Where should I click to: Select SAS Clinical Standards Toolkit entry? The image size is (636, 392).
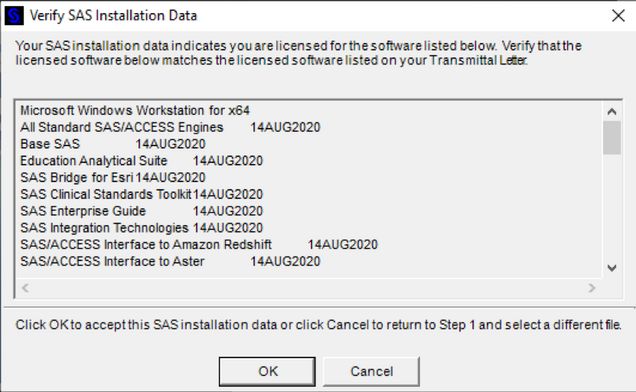click(x=142, y=194)
